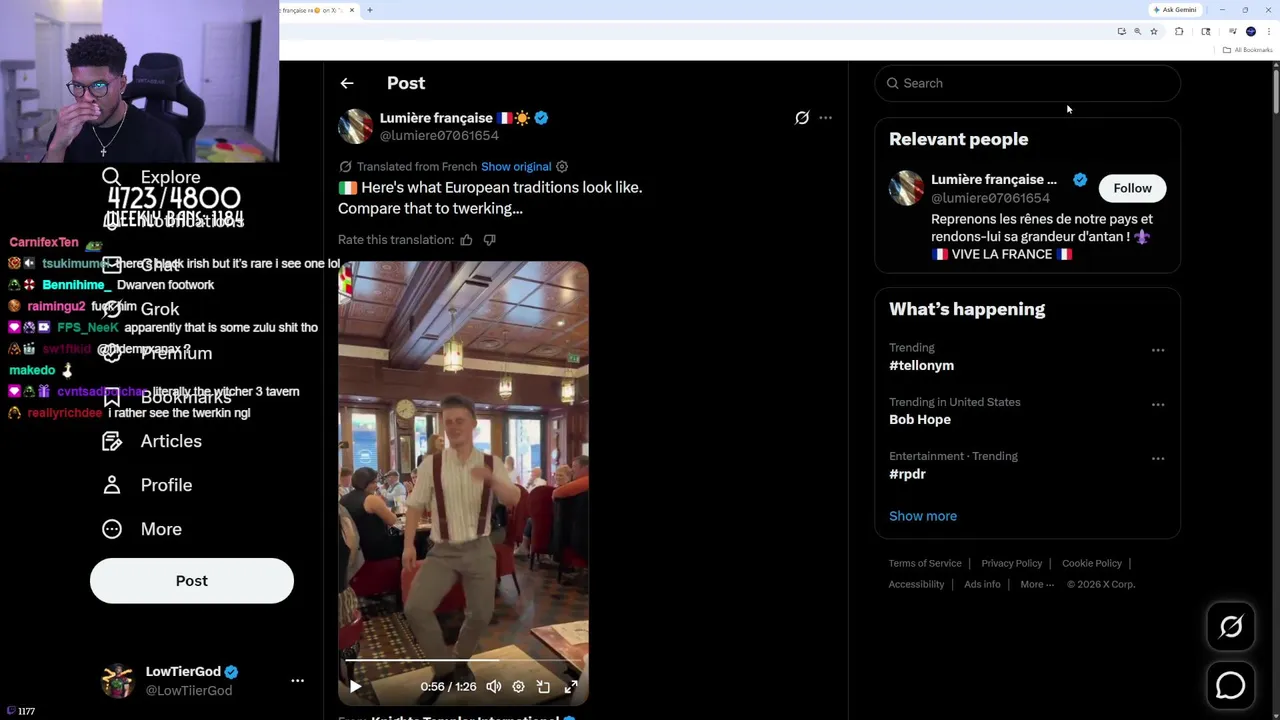Open Accessibility footer link
Image resolution: width=1280 pixels, height=720 pixels.
(916, 585)
